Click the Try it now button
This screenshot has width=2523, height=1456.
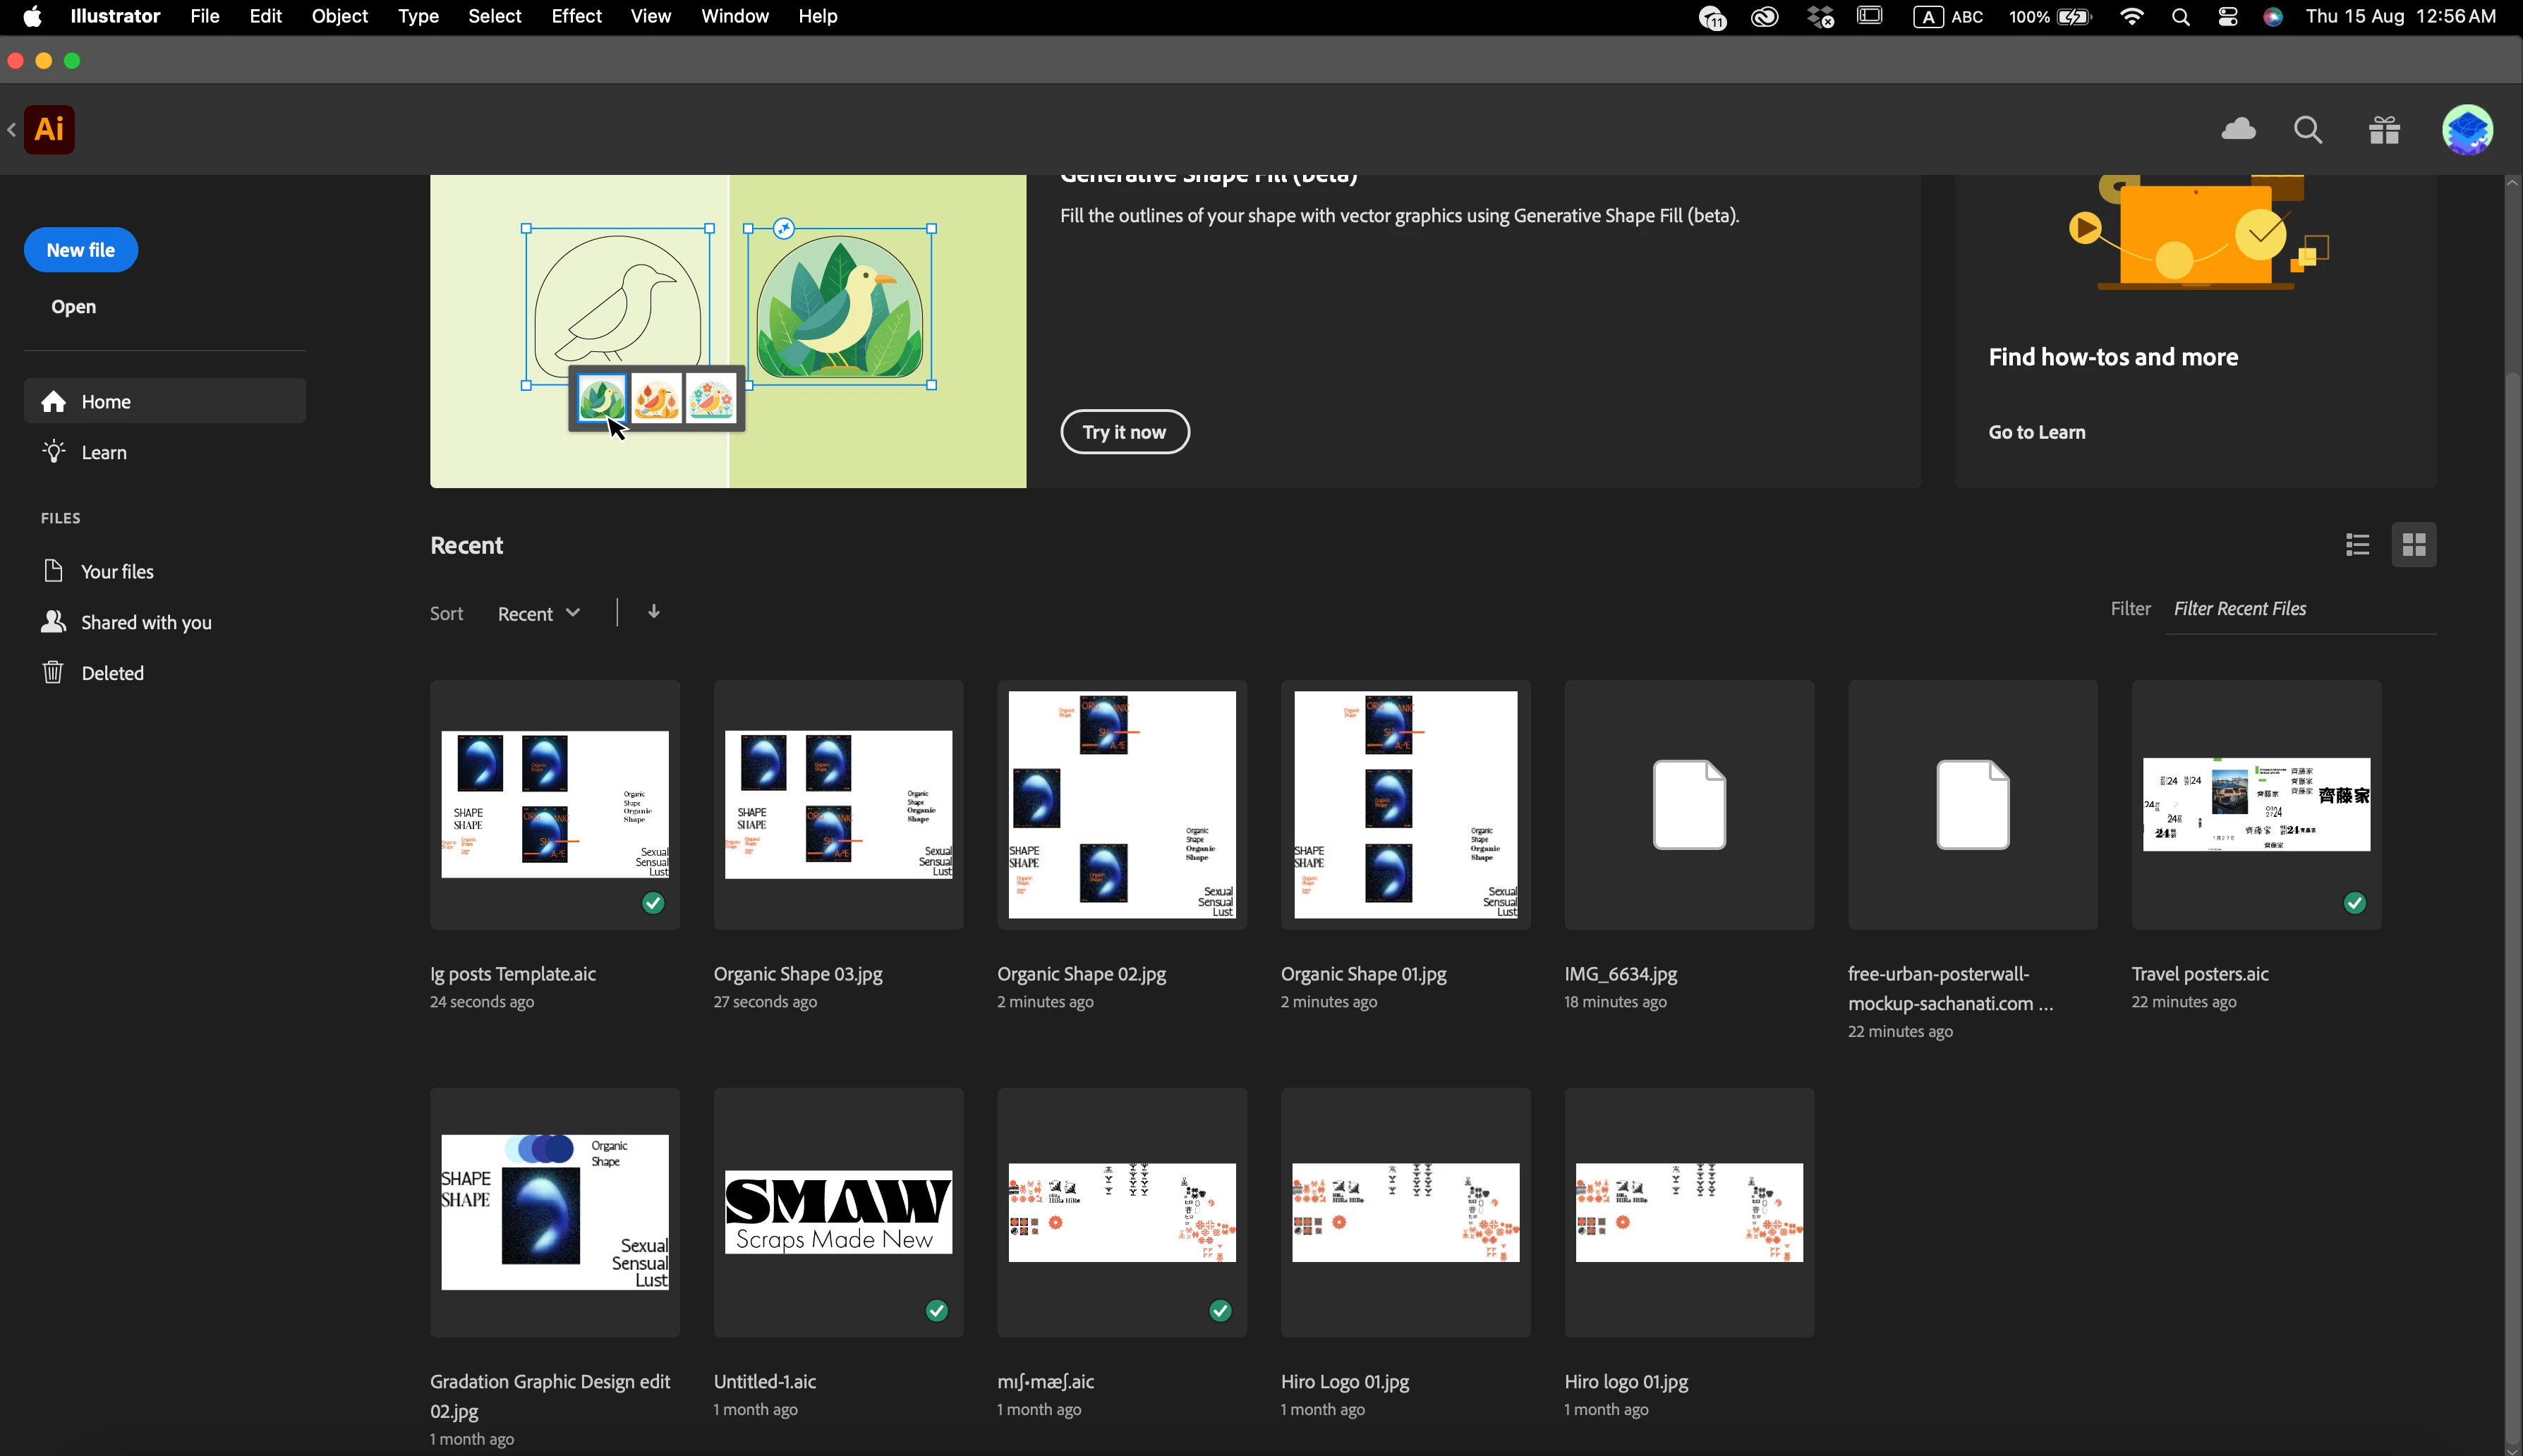pyautogui.click(x=1125, y=432)
